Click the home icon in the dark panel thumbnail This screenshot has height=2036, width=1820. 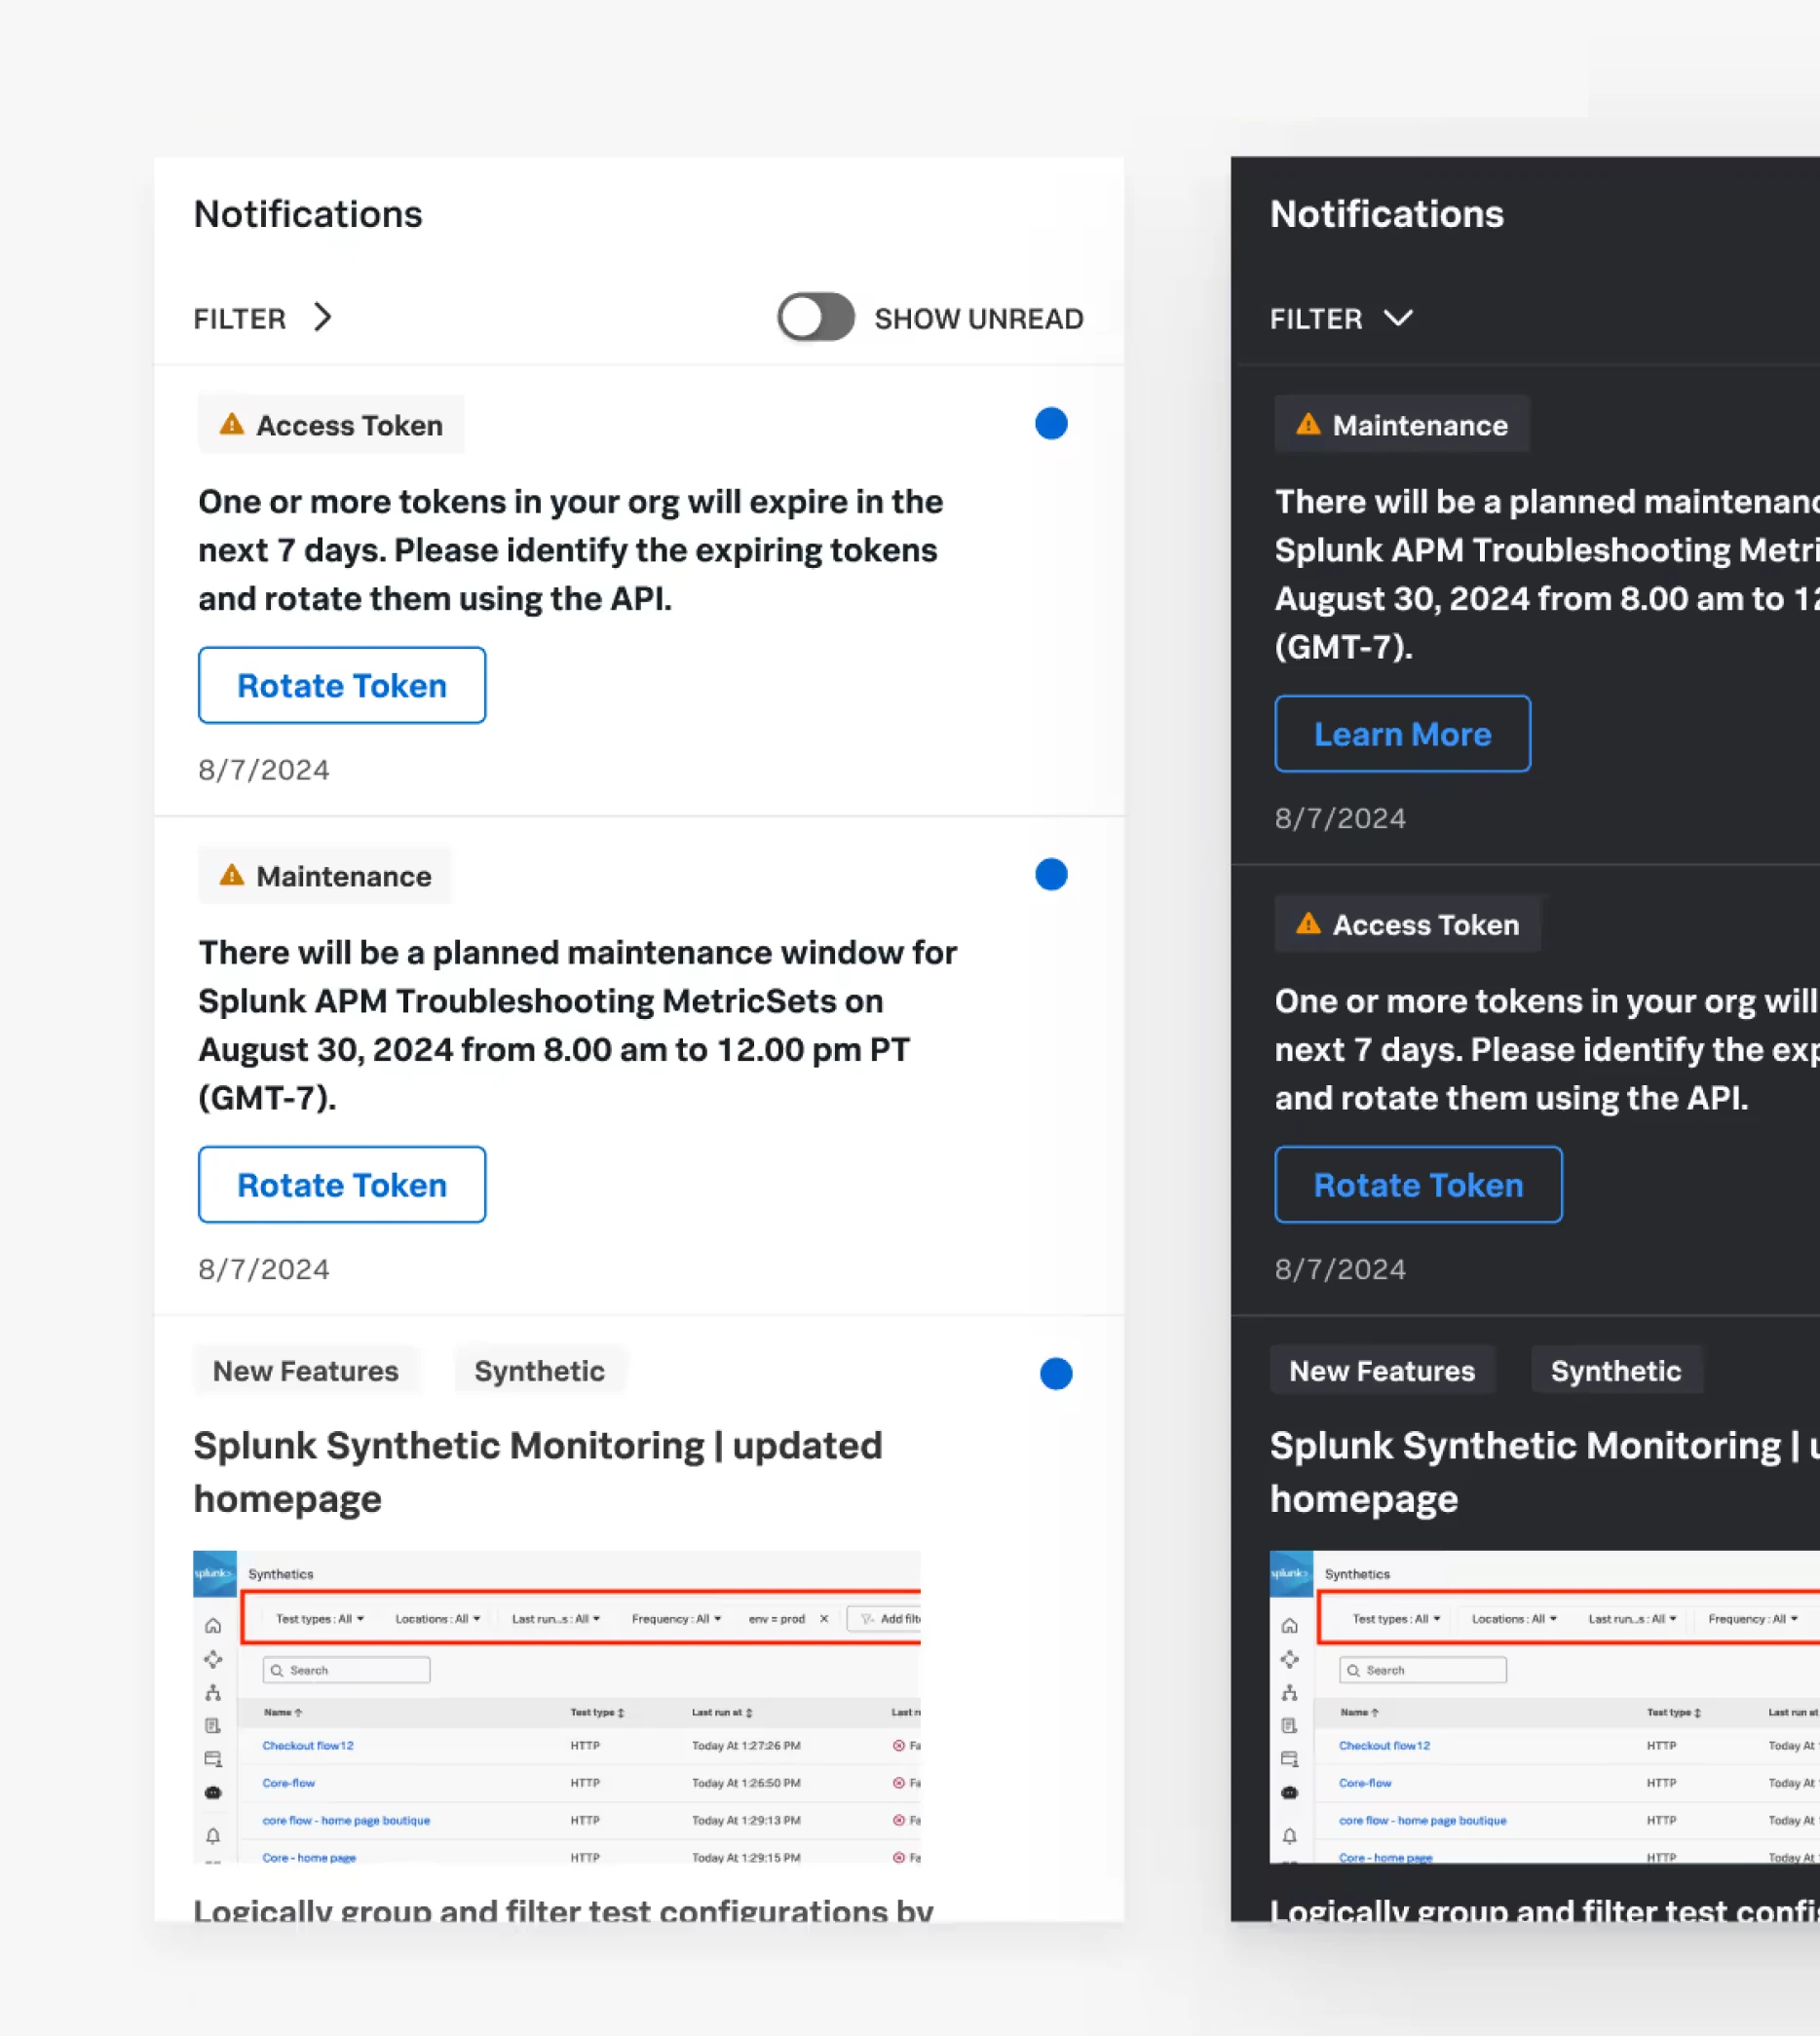pos(1290,1626)
